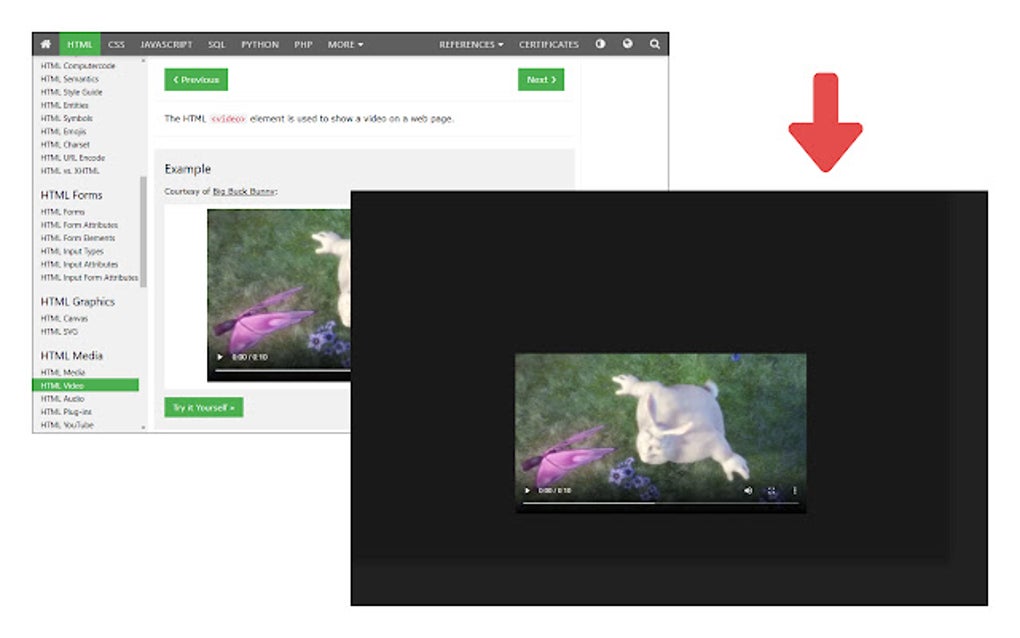
Task: Mute the video using the speaker icon
Action: click(748, 490)
